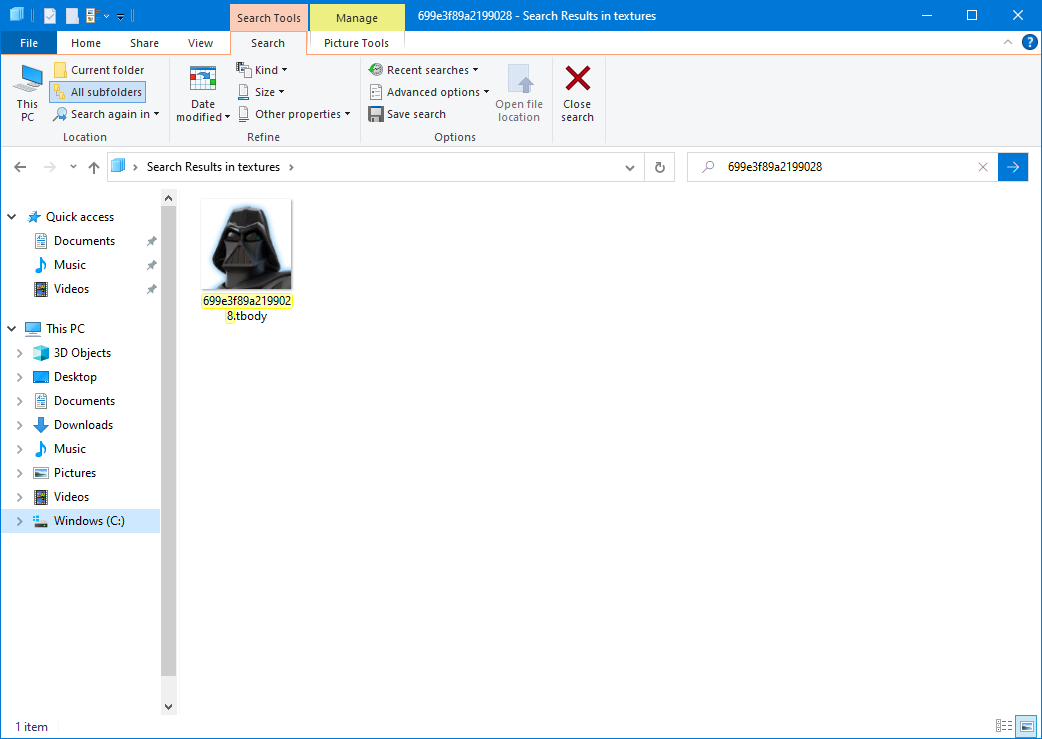1042x739 pixels.
Task: Open Videos under This PC
Action: (x=70, y=496)
